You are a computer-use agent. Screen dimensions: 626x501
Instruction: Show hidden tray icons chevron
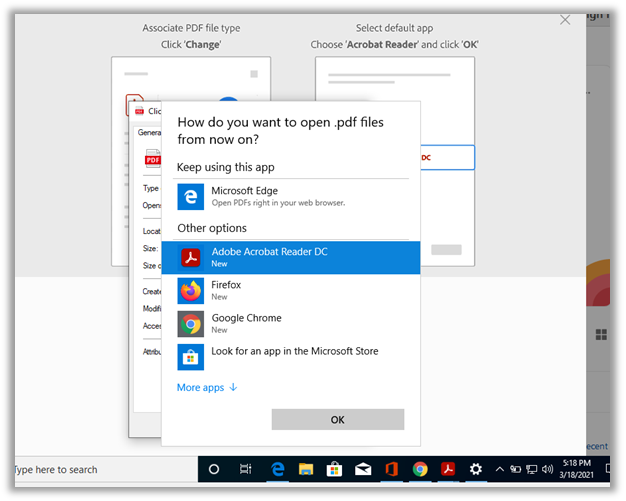[x=499, y=469]
